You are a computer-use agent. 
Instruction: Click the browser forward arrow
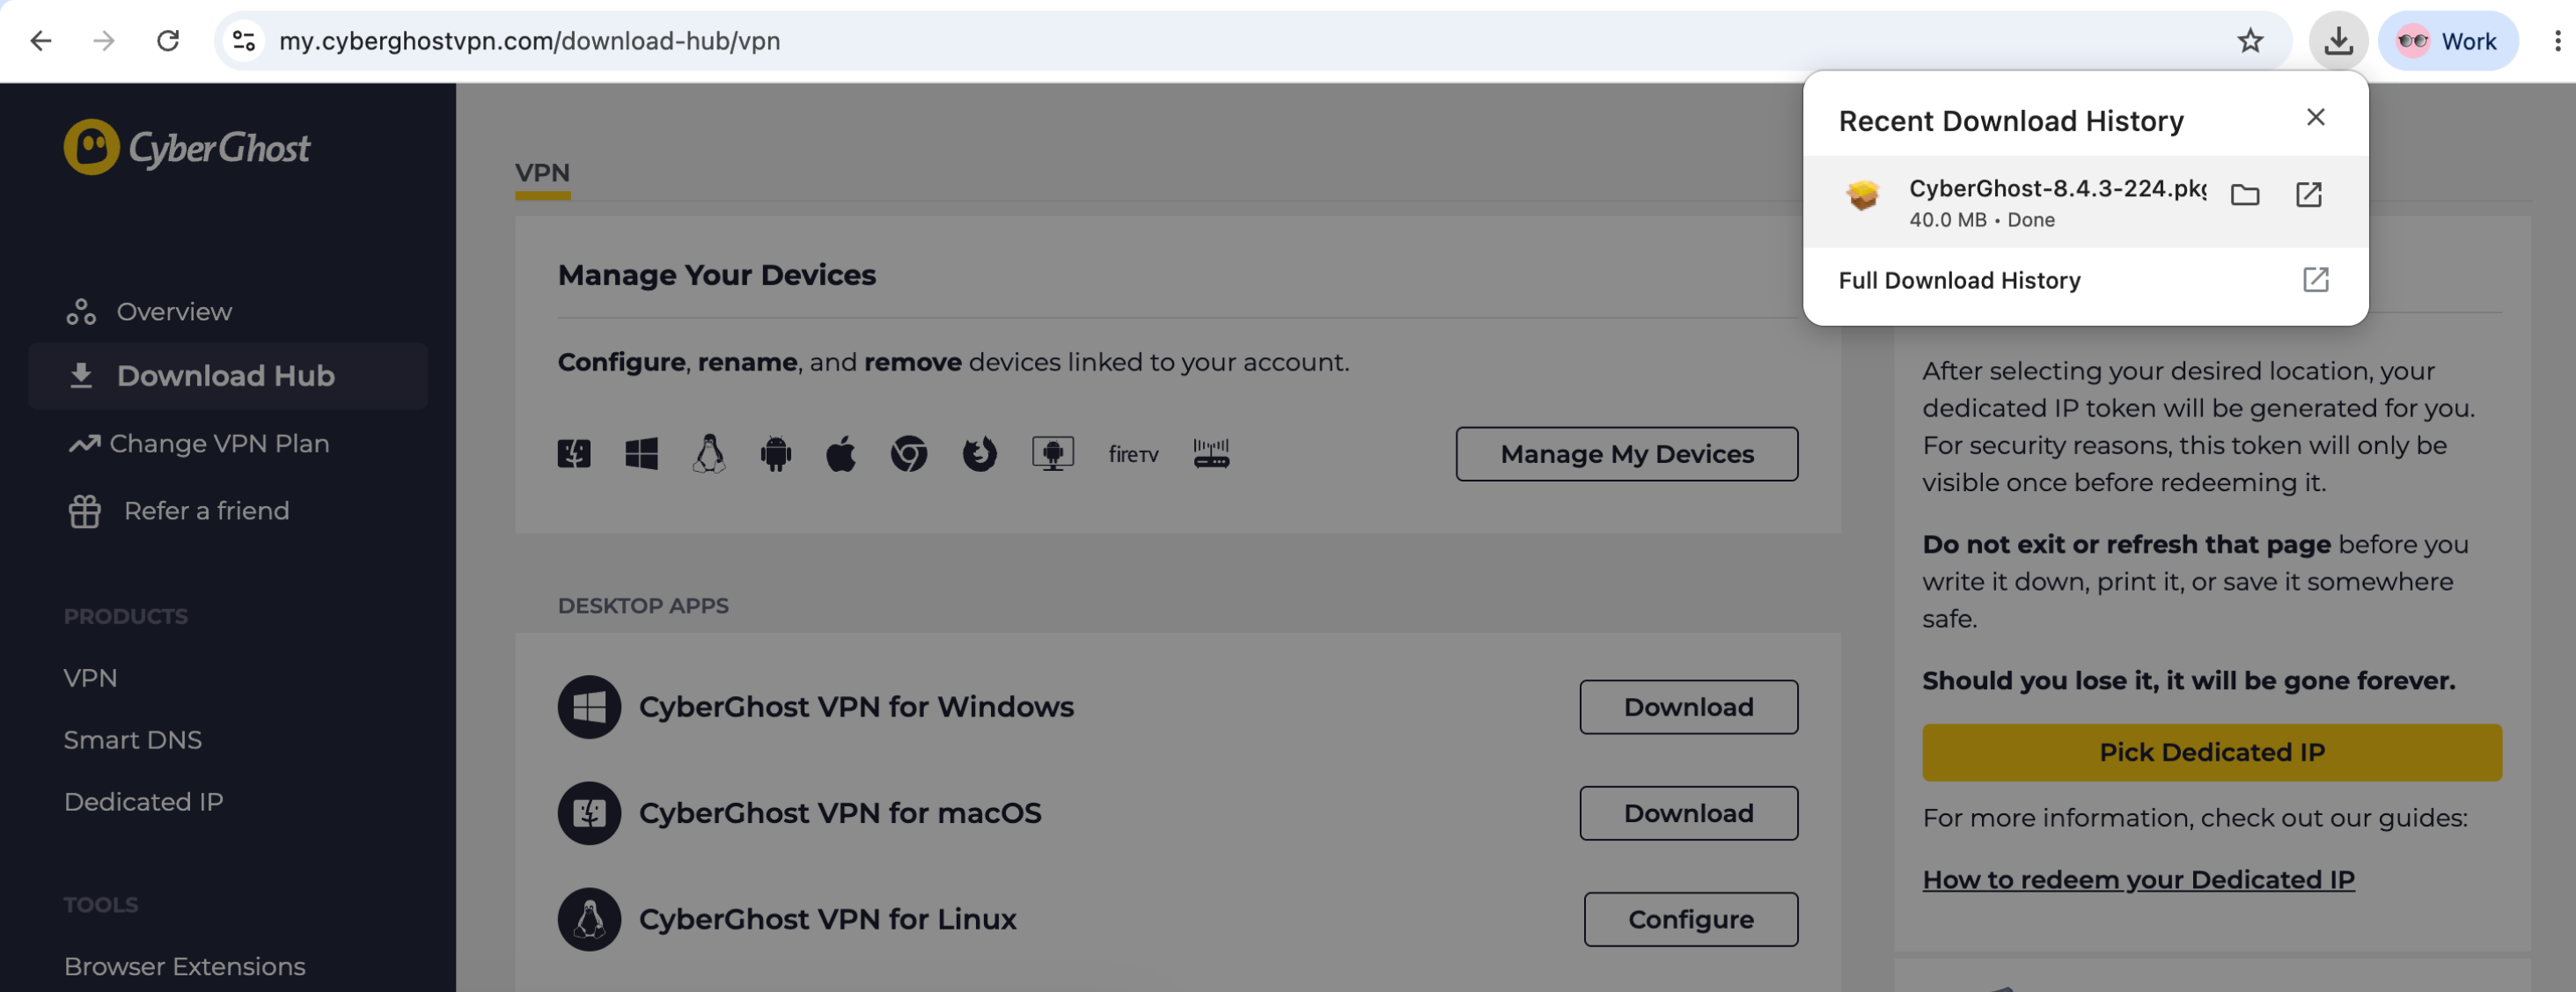[104, 41]
